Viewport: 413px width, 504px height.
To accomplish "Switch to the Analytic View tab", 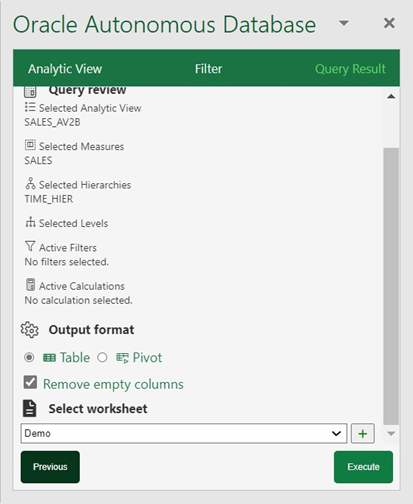I will (x=65, y=69).
